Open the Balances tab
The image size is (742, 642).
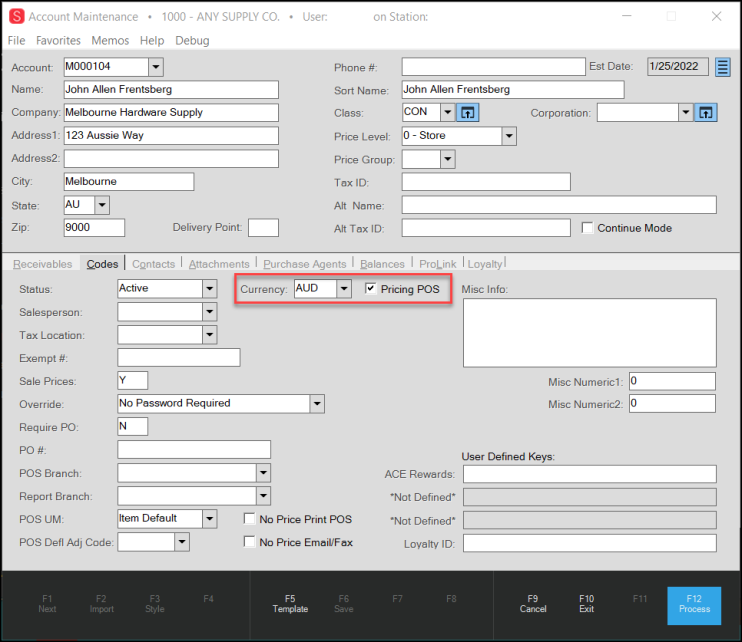(382, 264)
